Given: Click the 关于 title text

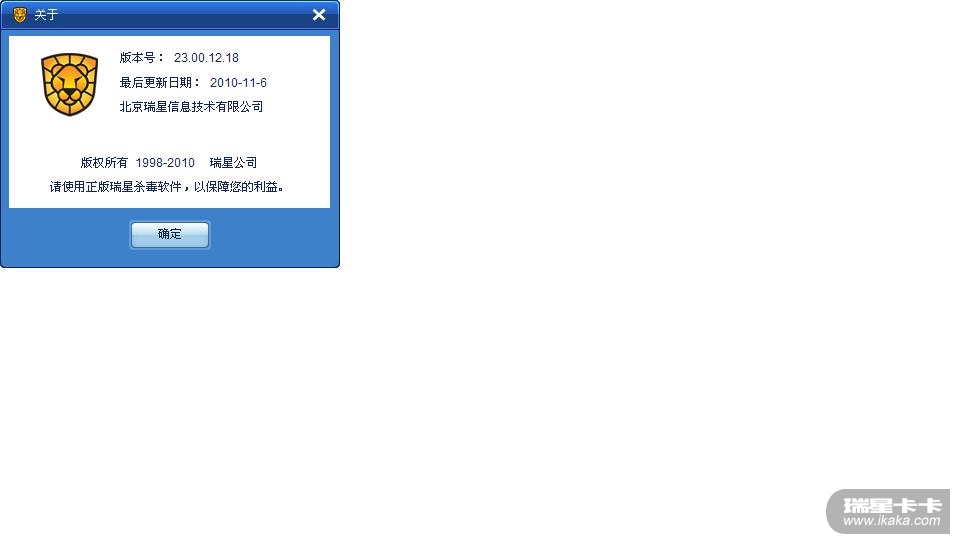Looking at the screenshot, I should 46,15.
